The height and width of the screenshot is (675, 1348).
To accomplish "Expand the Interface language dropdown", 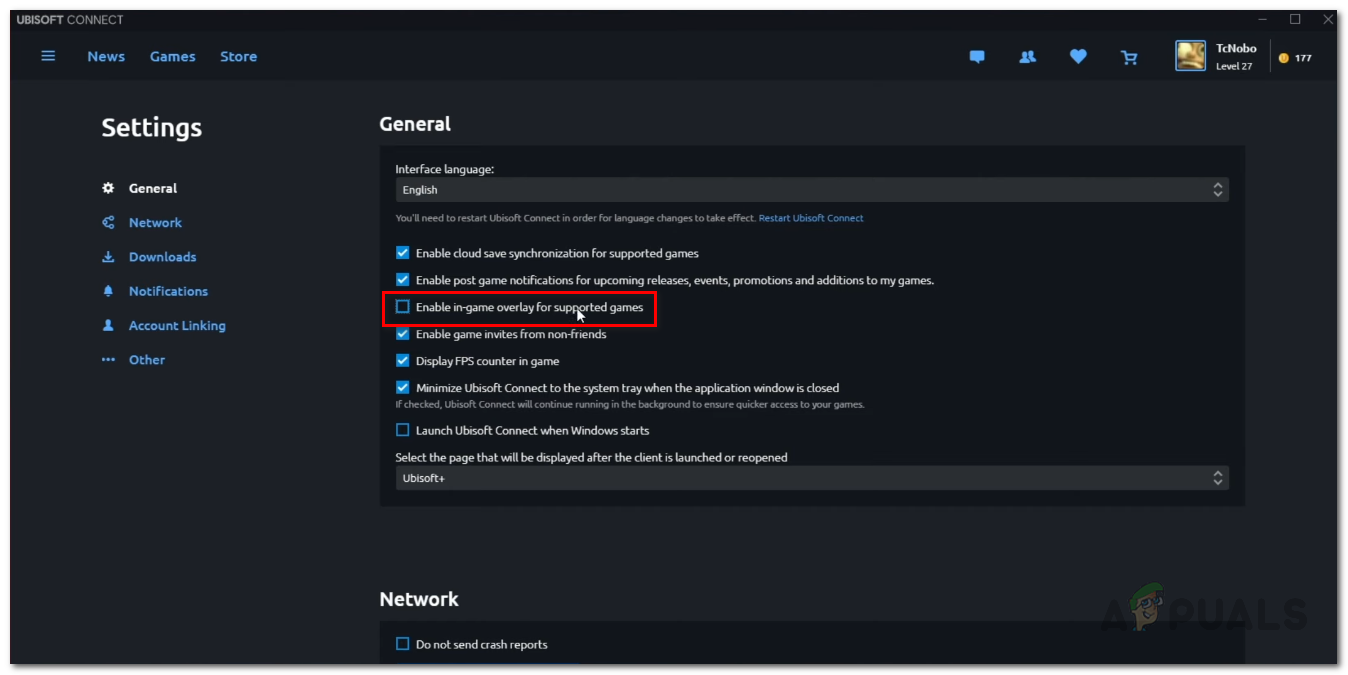I will pos(811,190).
